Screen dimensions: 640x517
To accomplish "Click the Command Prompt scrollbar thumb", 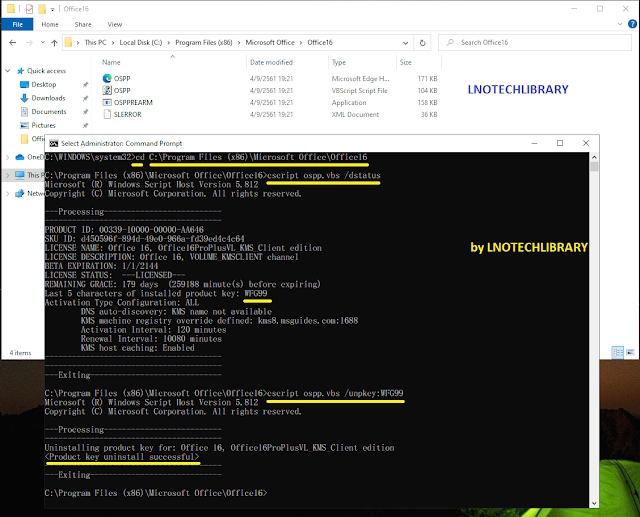I will pos(594,166).
